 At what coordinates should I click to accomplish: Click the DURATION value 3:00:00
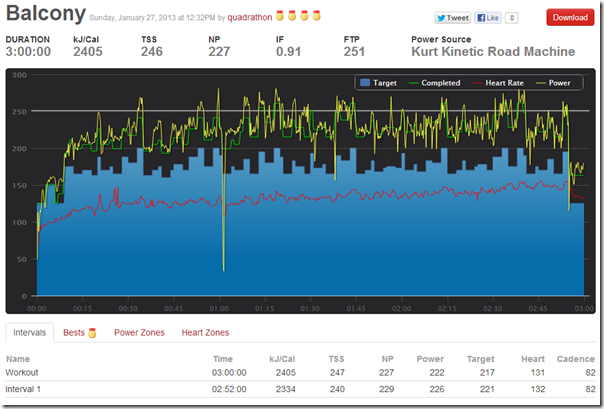(x=28, y=52)
